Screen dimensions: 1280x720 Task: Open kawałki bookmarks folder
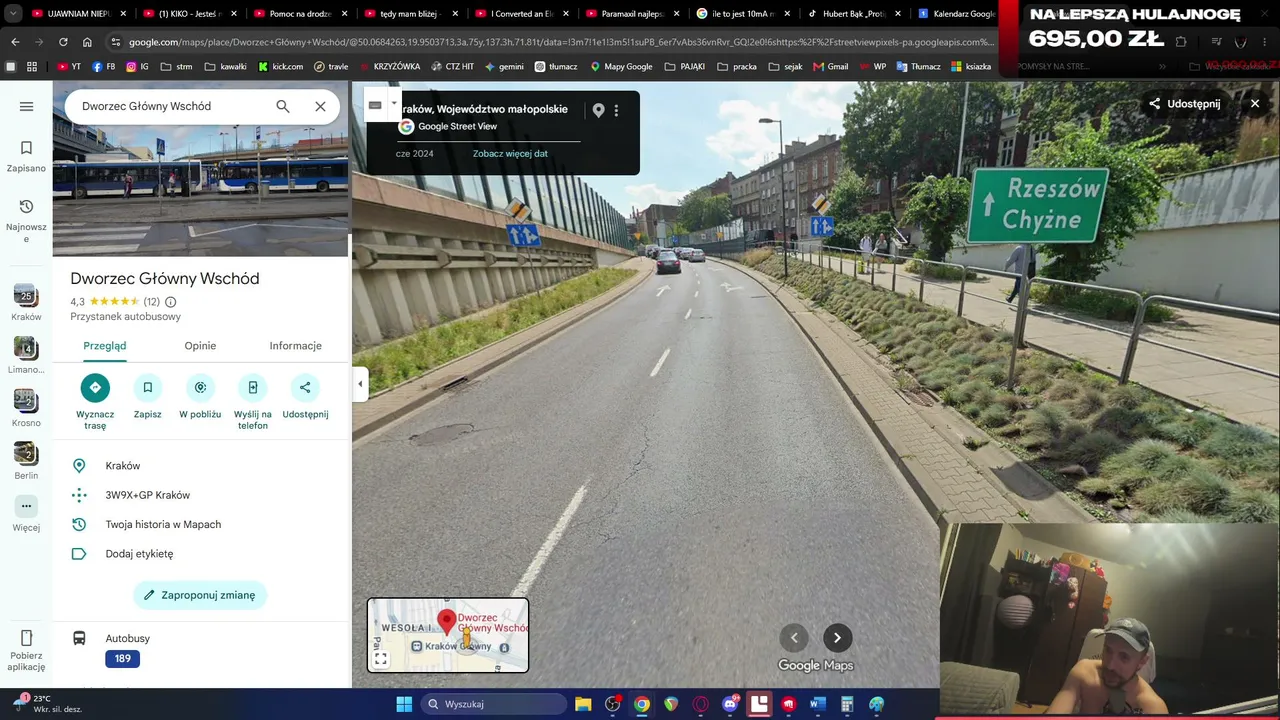(x=225, y=67)
